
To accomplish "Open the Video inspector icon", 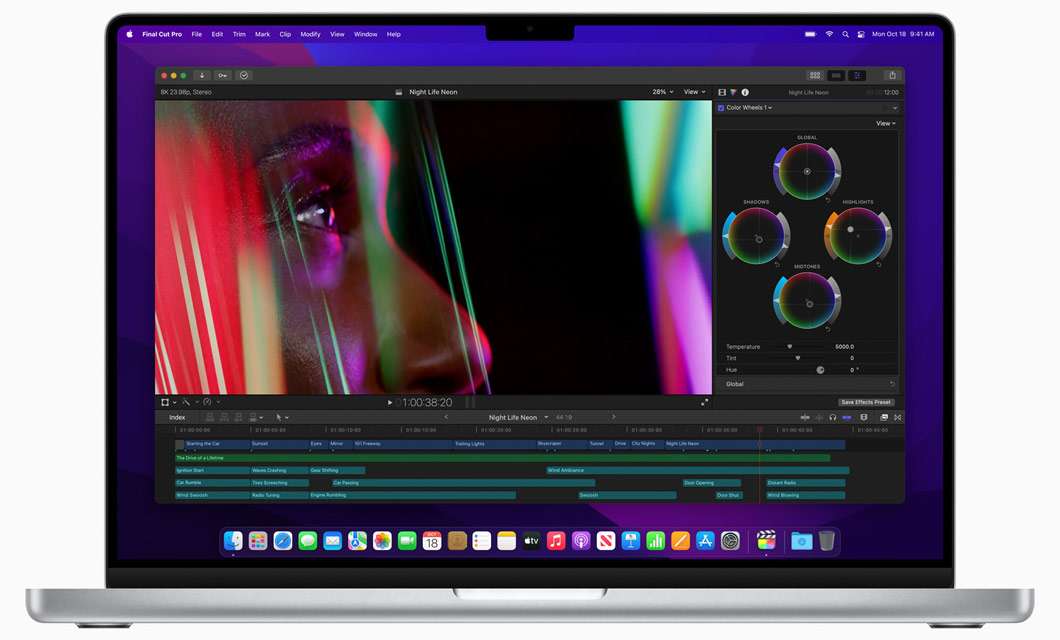I will coord(722,91).
